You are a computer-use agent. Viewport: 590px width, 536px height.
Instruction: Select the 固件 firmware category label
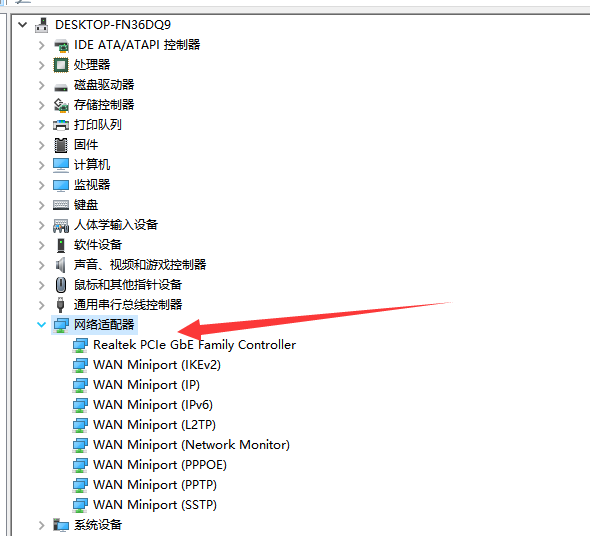(x=86, y=145)
